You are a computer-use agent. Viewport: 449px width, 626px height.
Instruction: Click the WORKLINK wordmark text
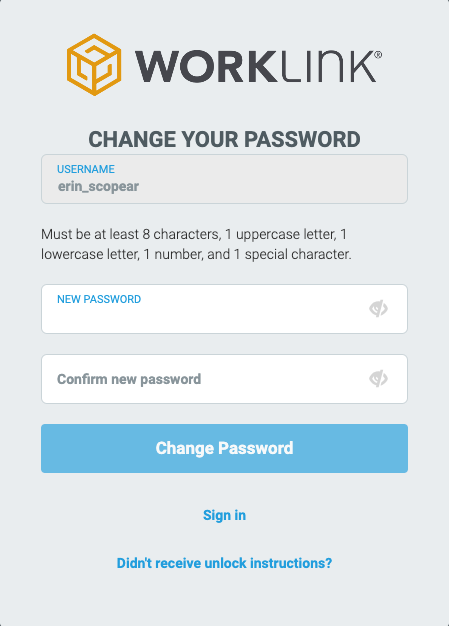pos(258,67)
